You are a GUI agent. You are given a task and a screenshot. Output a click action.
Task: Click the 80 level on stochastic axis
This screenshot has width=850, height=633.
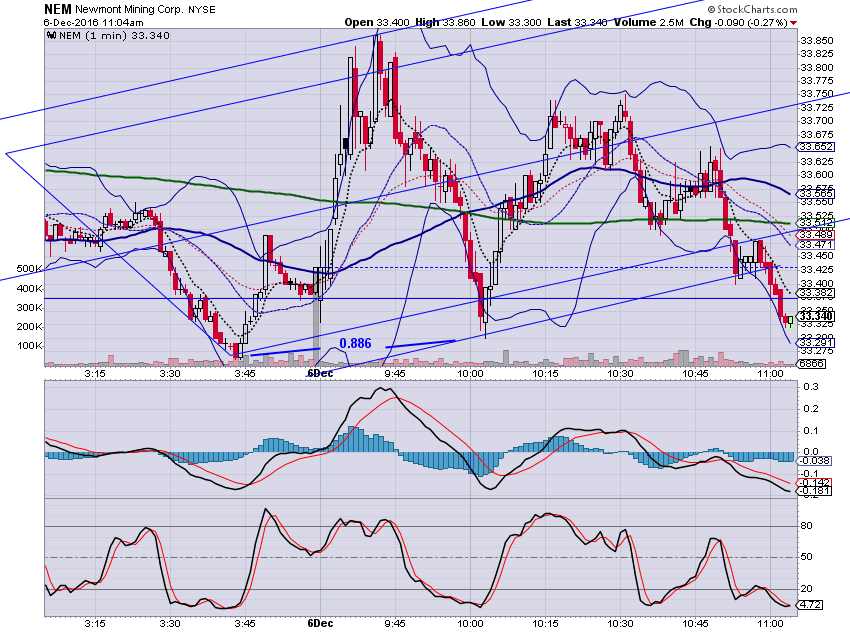807,526
